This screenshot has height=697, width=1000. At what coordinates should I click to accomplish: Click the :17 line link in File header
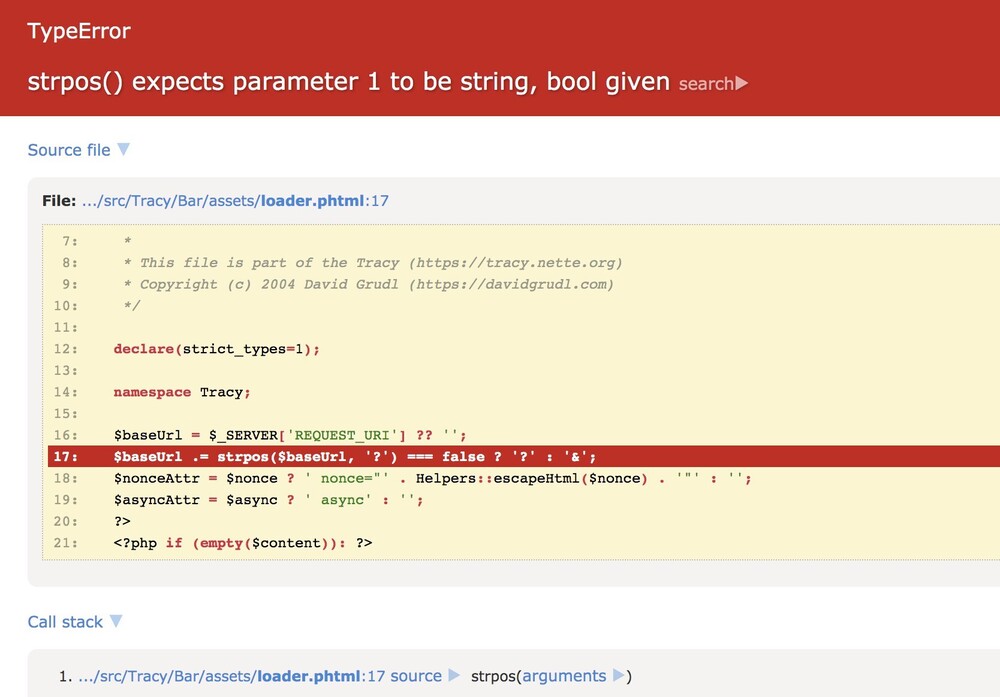pyautogui.click(x=377, y=200)
